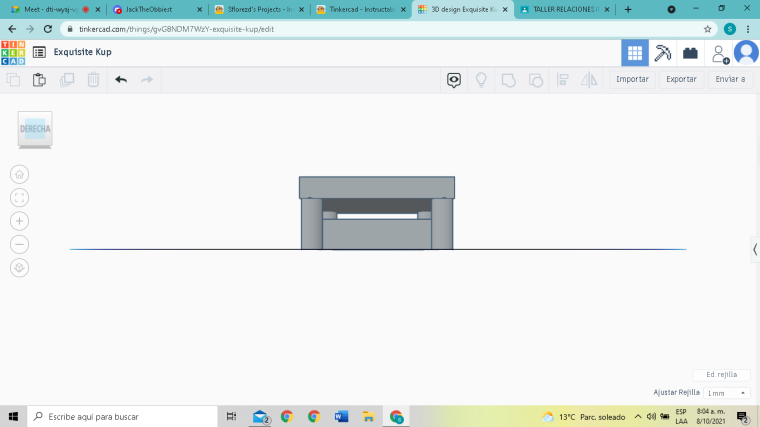Click the Mirror flip icon
Image resolution: width=760 pixels, height=427 pixels.
tap(589, 80)
